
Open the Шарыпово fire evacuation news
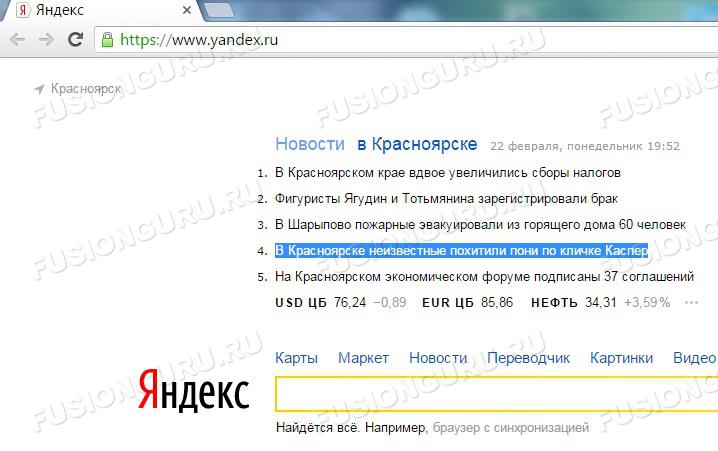tap(480, 225)
